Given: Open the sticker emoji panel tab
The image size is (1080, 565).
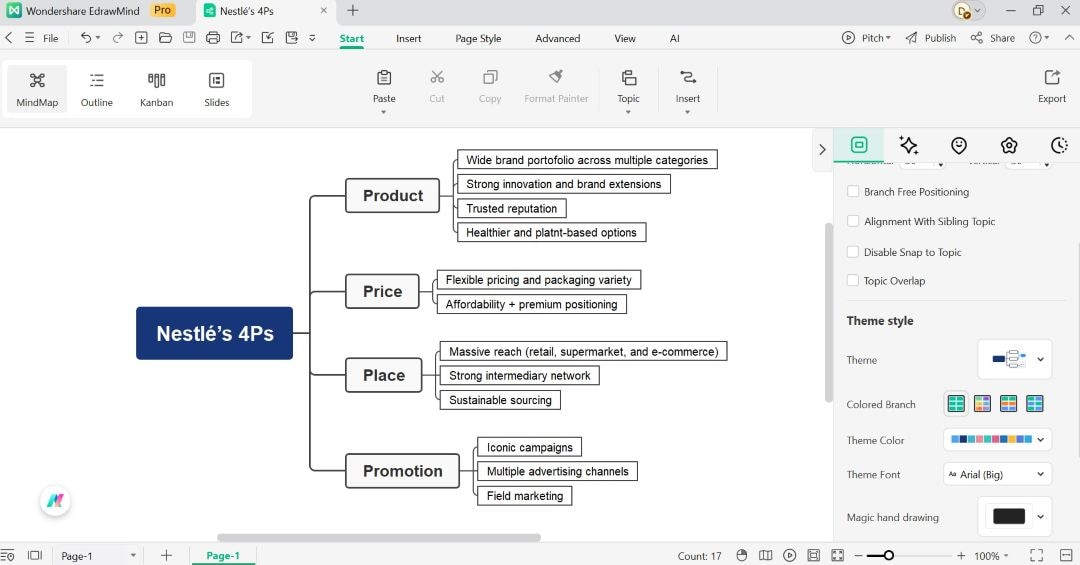Looking at the screenshot, I should [959, 145].
